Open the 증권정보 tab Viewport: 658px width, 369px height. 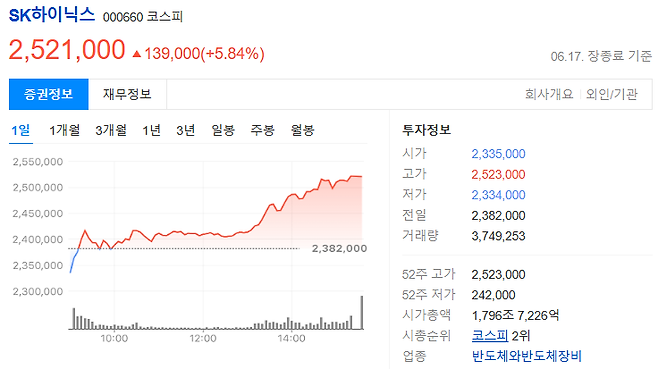click(x=49, y=94)
